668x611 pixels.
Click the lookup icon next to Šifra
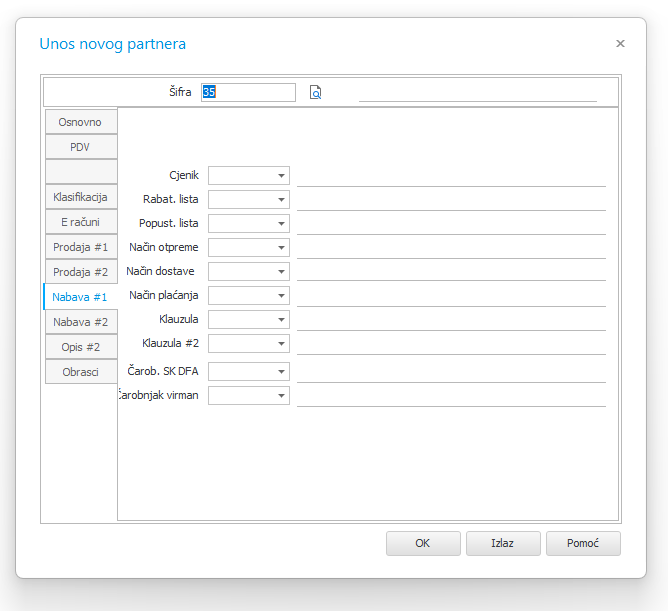(315, 92)
